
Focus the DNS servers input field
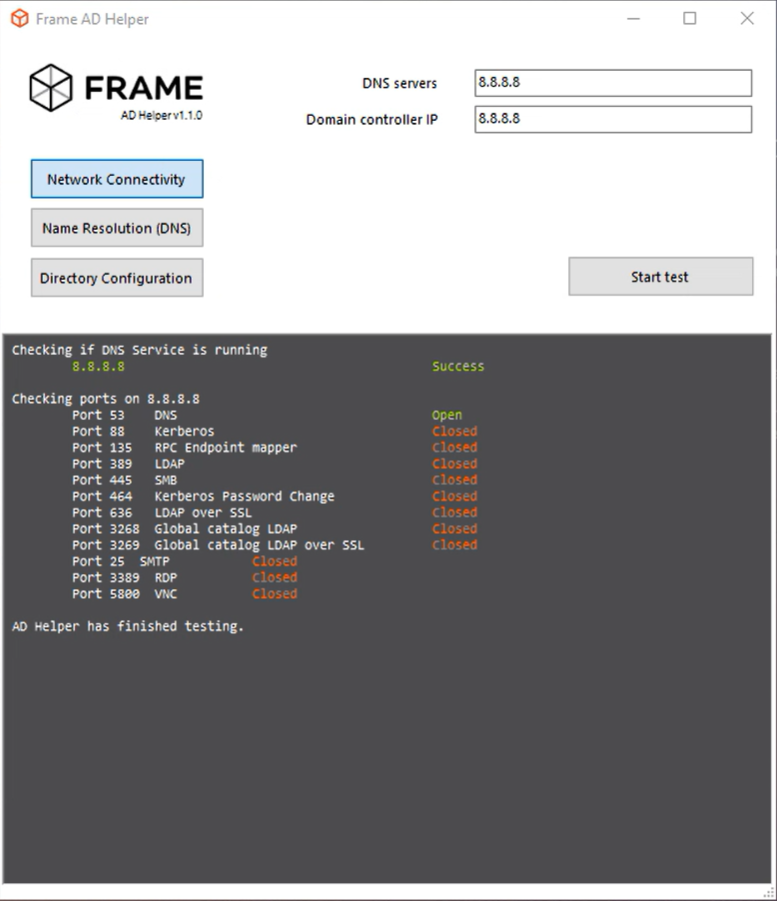(612, 83)
